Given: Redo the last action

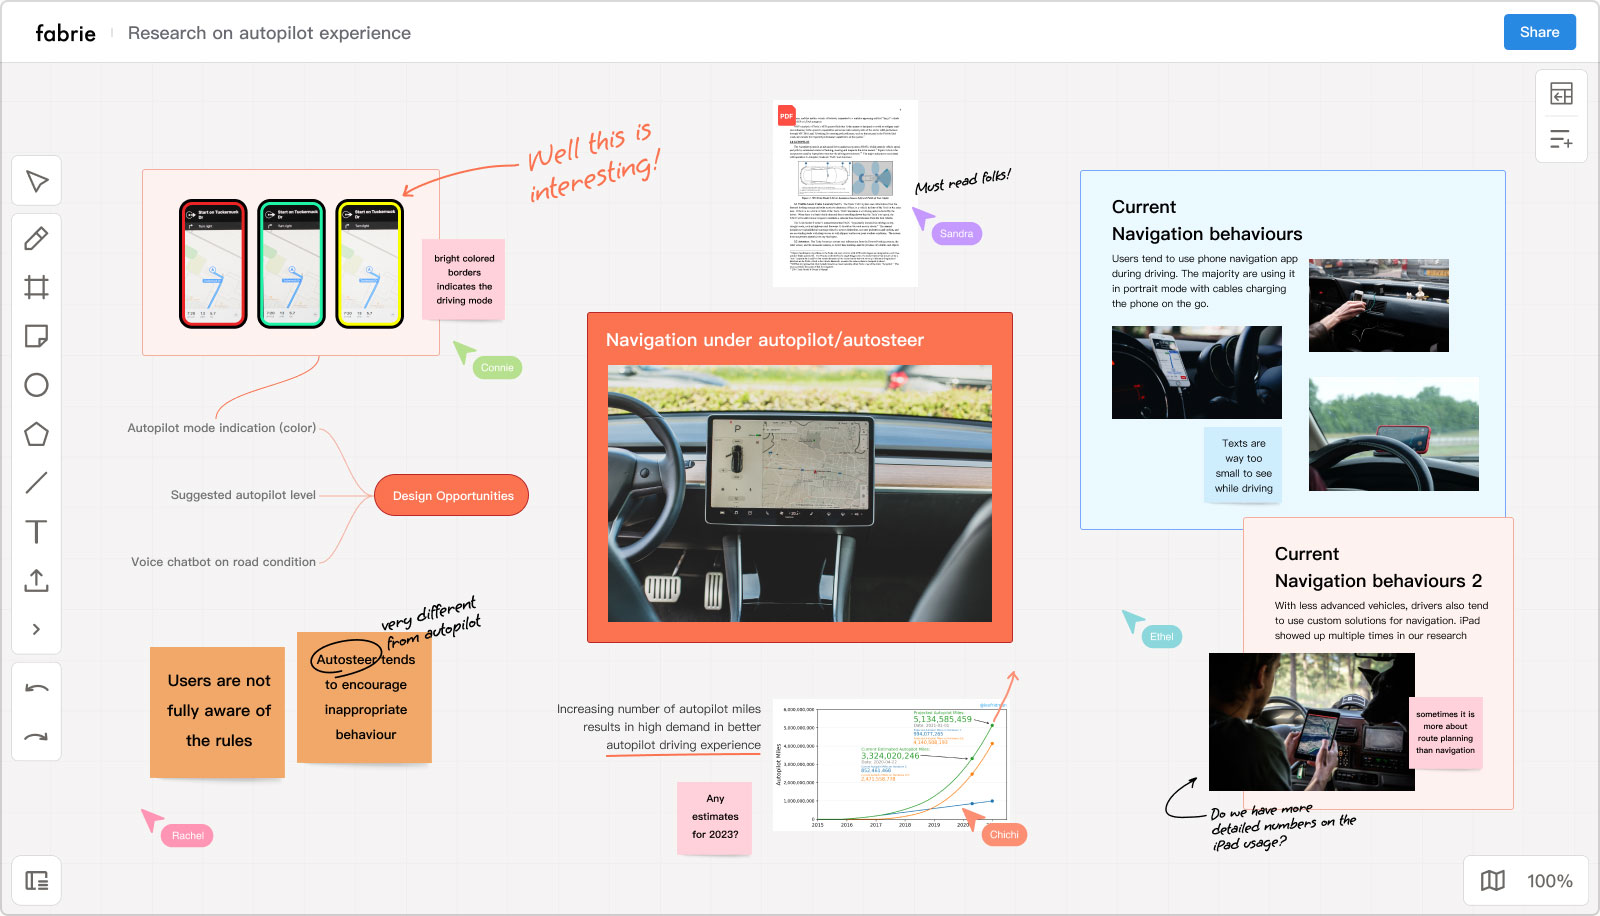Looking at the screenshot, I should coord(37,737).
